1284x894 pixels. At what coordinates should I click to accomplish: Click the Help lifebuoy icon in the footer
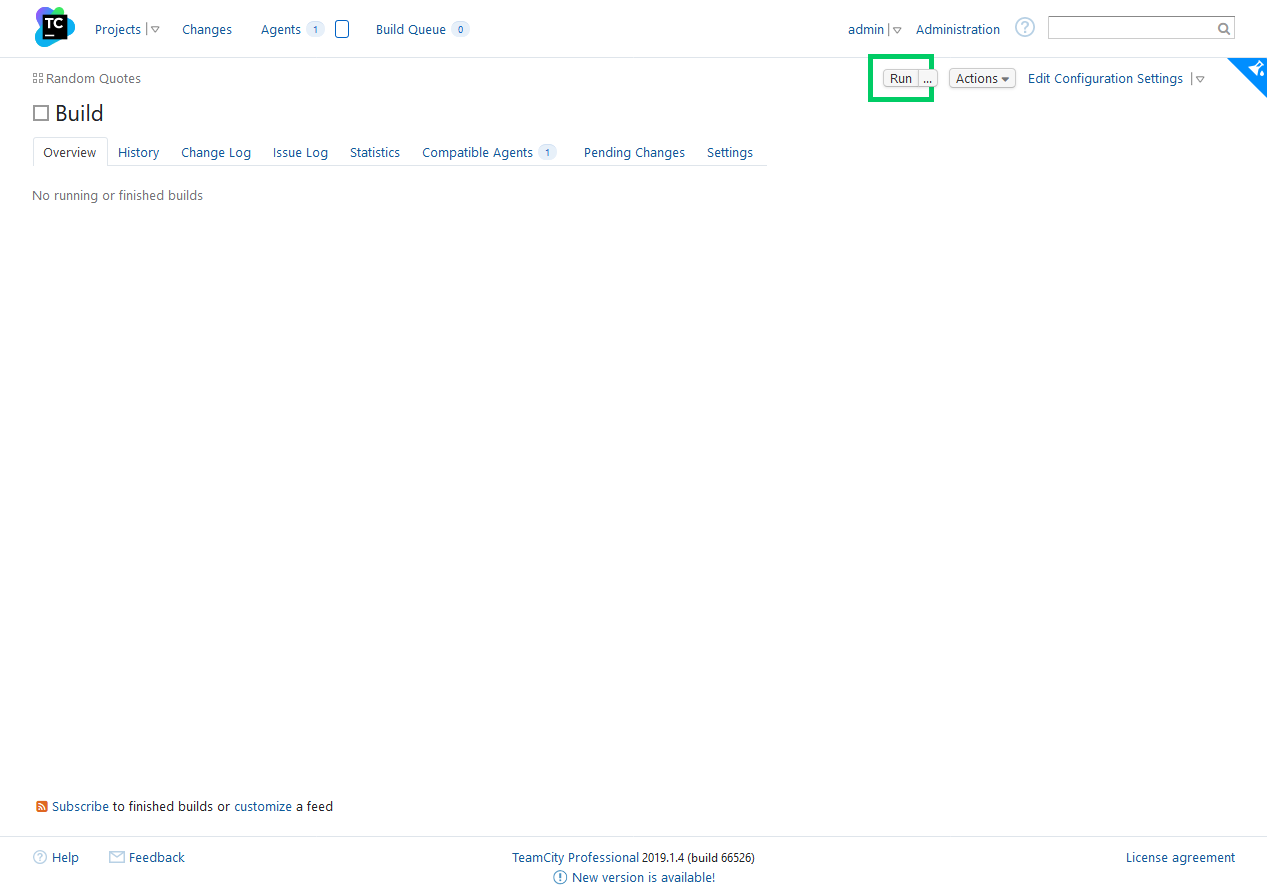point(40,857)
